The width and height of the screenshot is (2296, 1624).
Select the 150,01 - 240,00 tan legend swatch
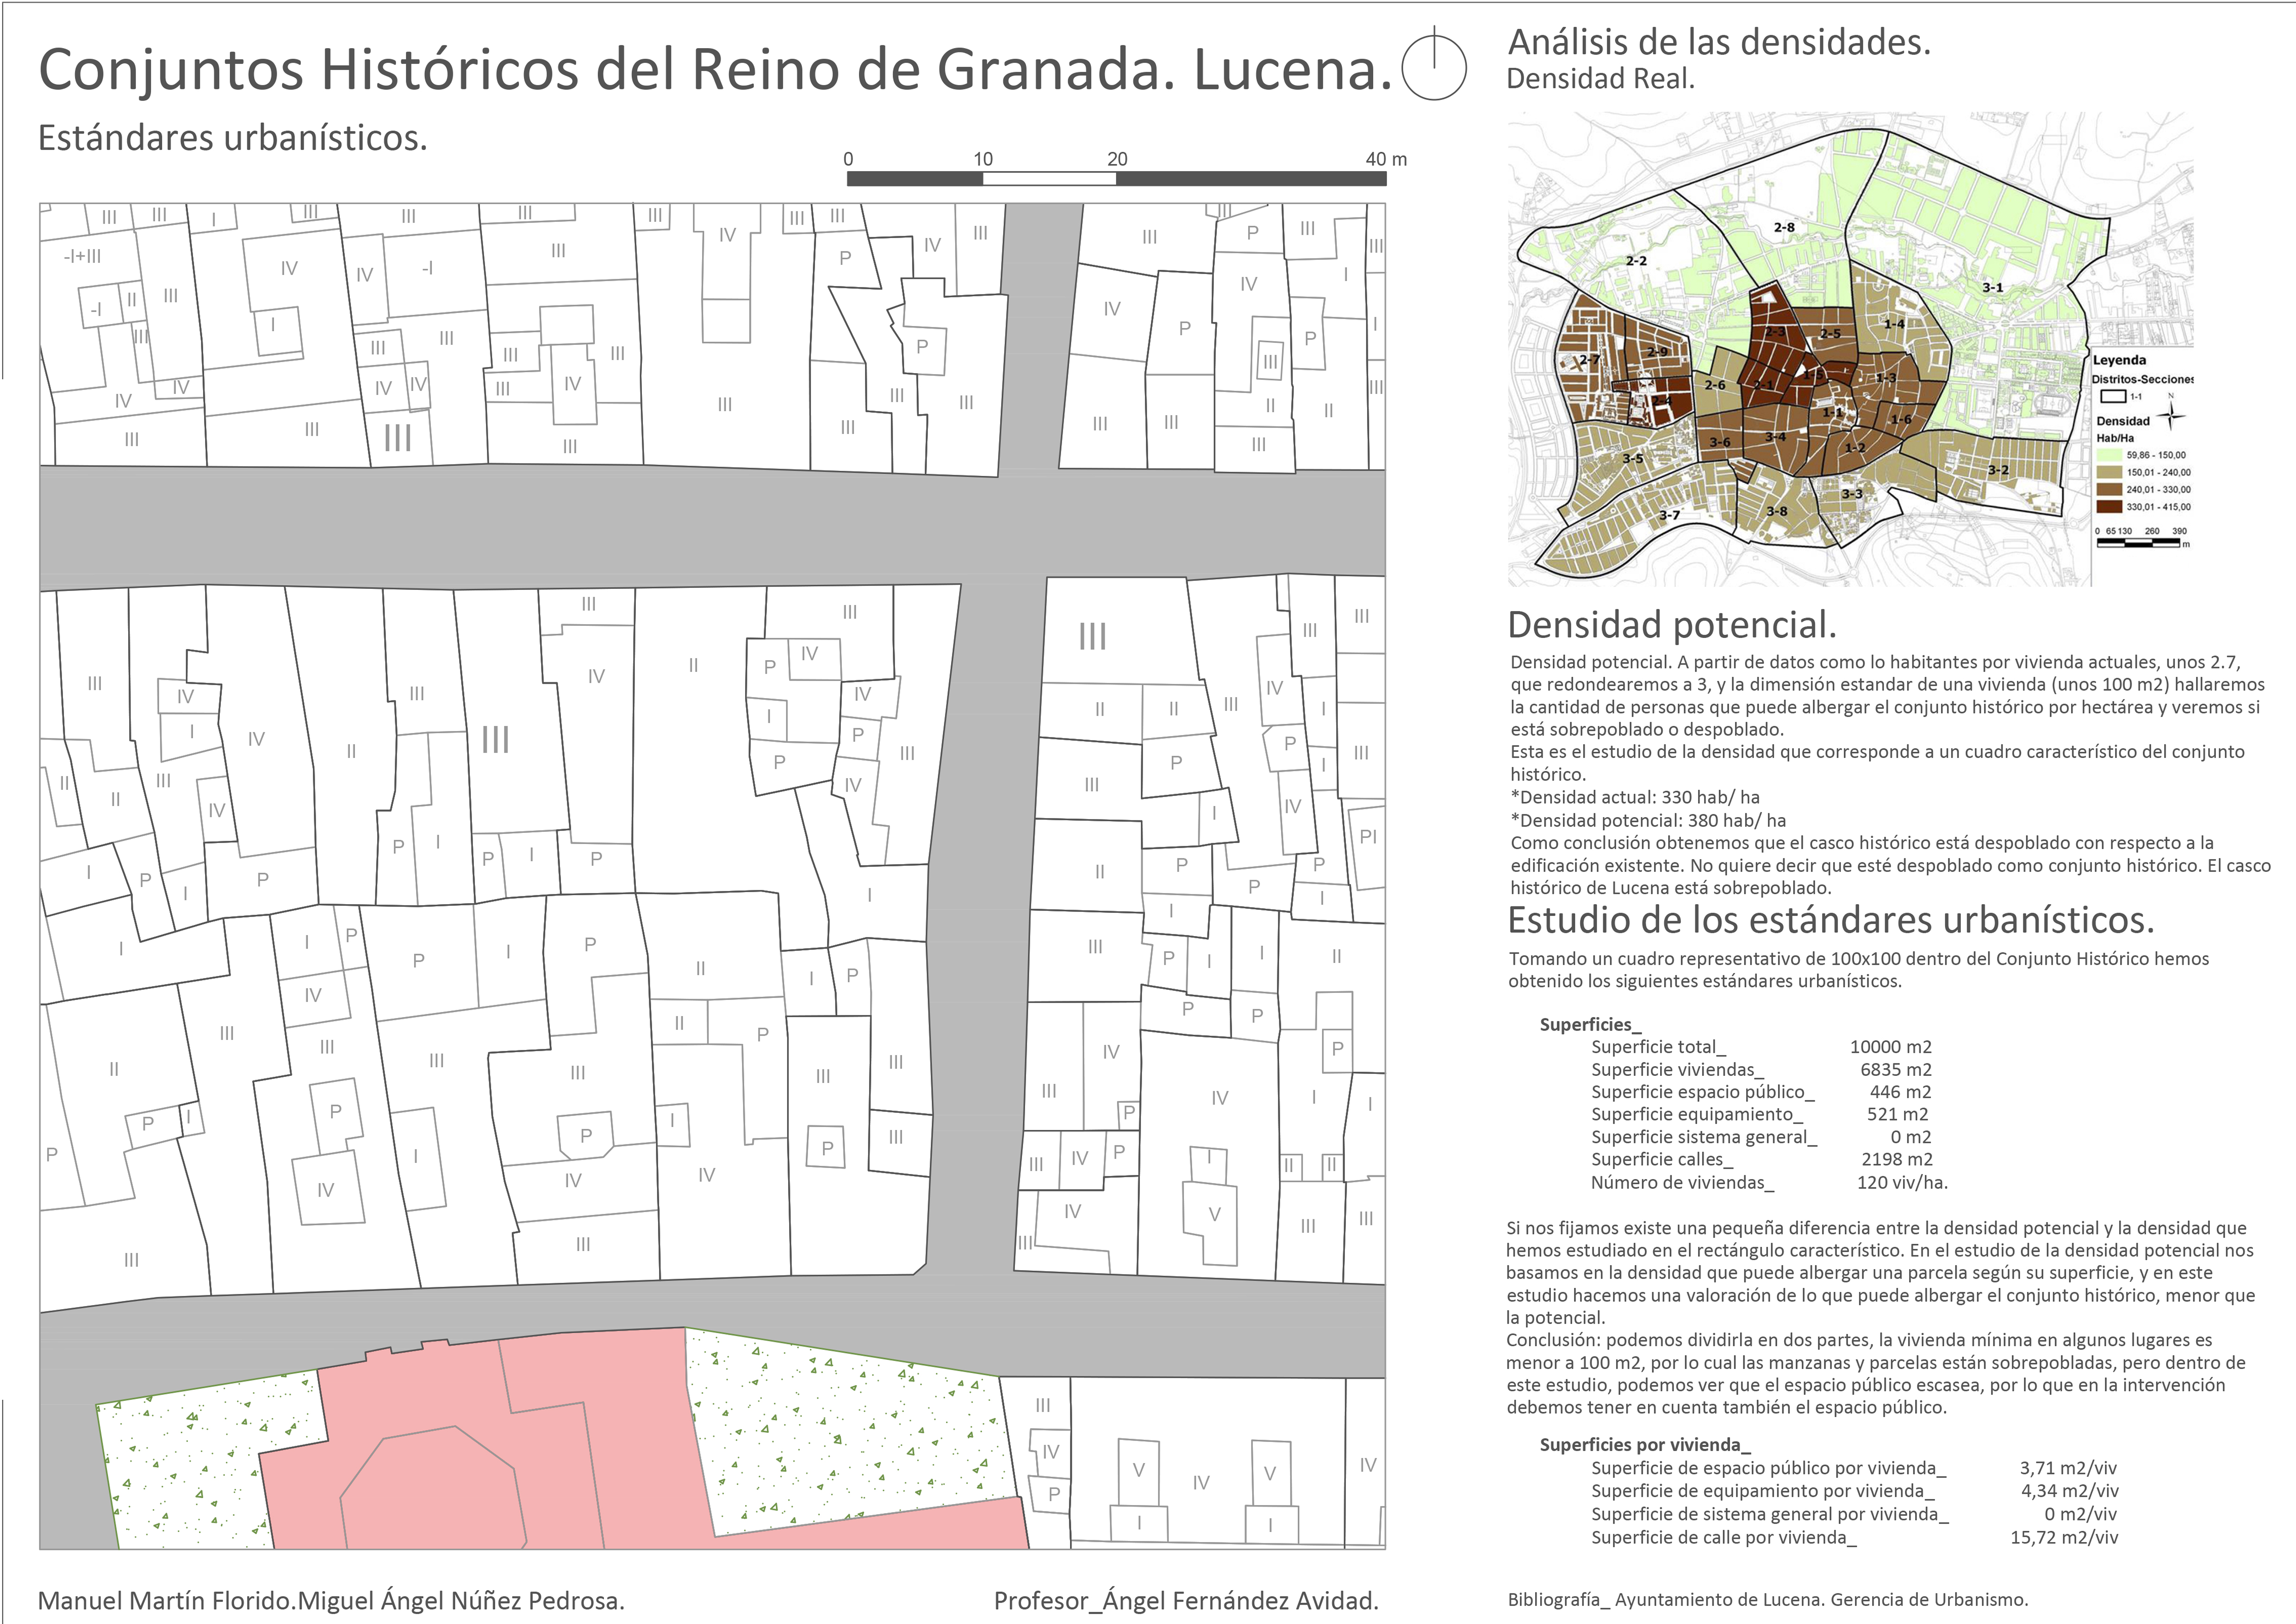[2109, 472]
